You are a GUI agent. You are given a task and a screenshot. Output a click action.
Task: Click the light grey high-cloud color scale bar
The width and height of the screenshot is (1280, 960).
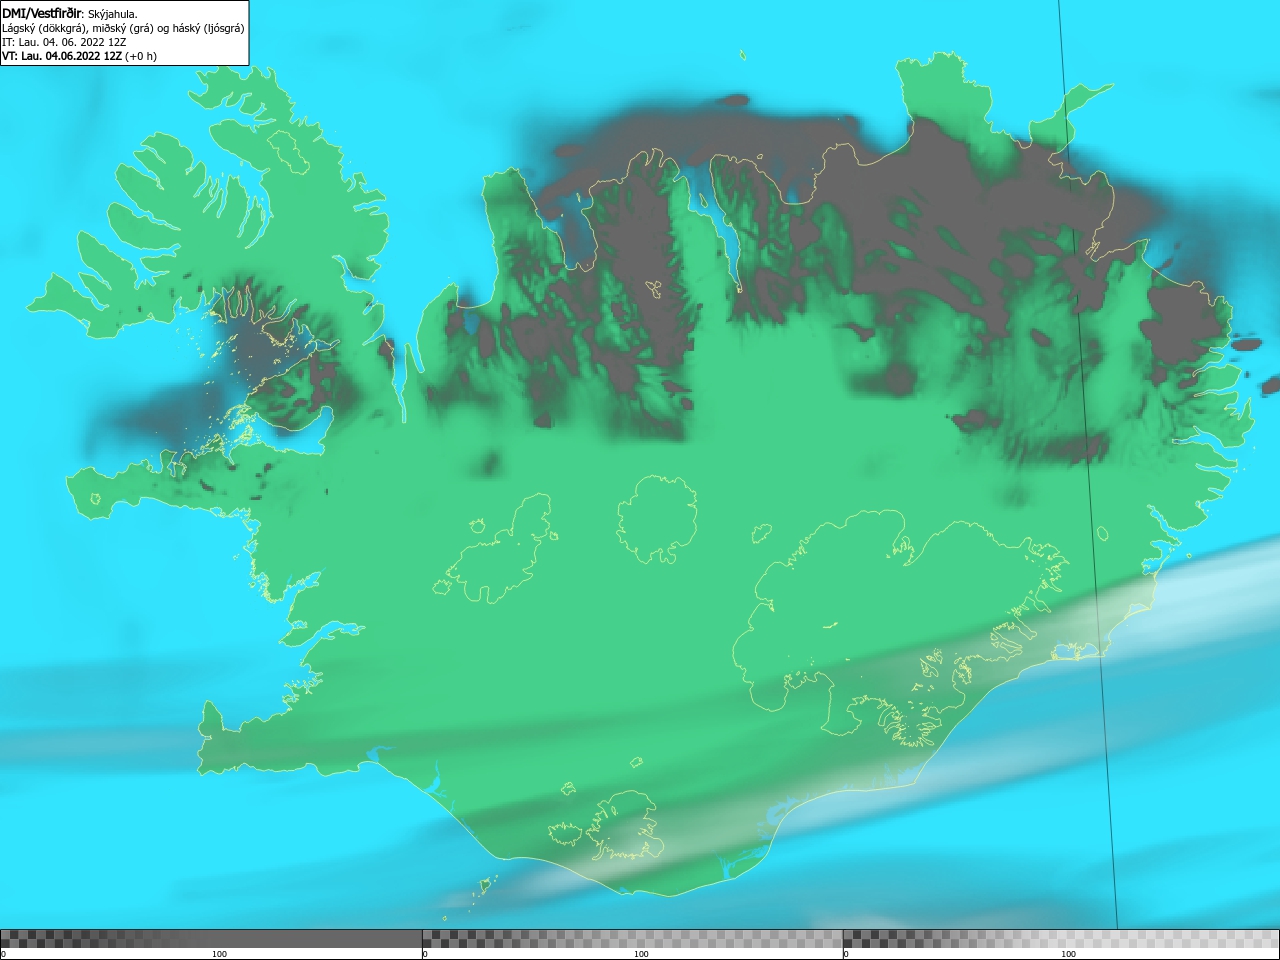1061,939
